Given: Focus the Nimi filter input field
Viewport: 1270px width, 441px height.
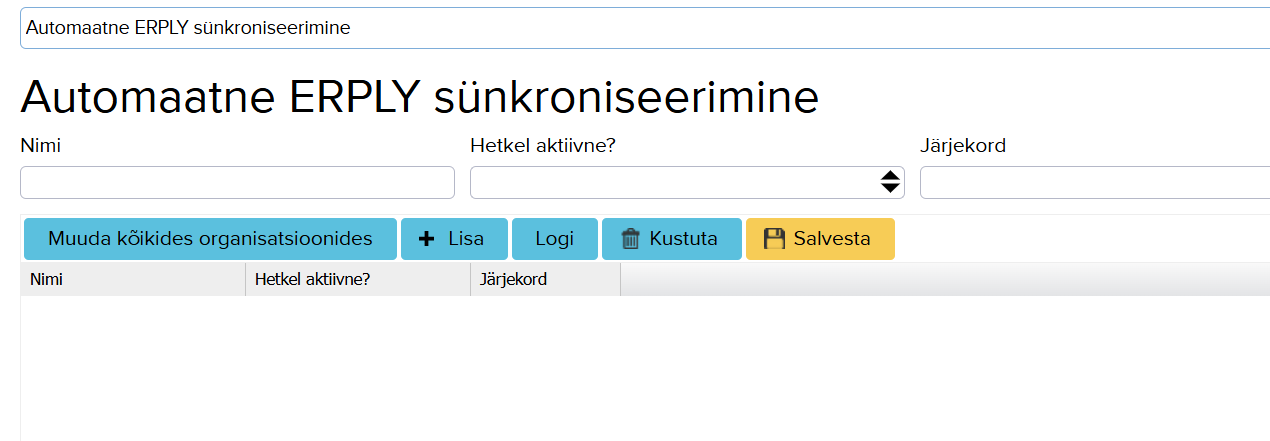Looking at the screenshot, I should pyautogui.click(x=237, y=182).
